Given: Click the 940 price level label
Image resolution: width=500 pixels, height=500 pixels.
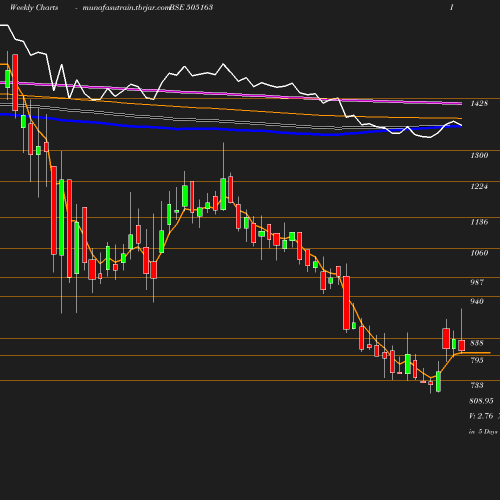Looking at the screenshot, I should [477, 301].
